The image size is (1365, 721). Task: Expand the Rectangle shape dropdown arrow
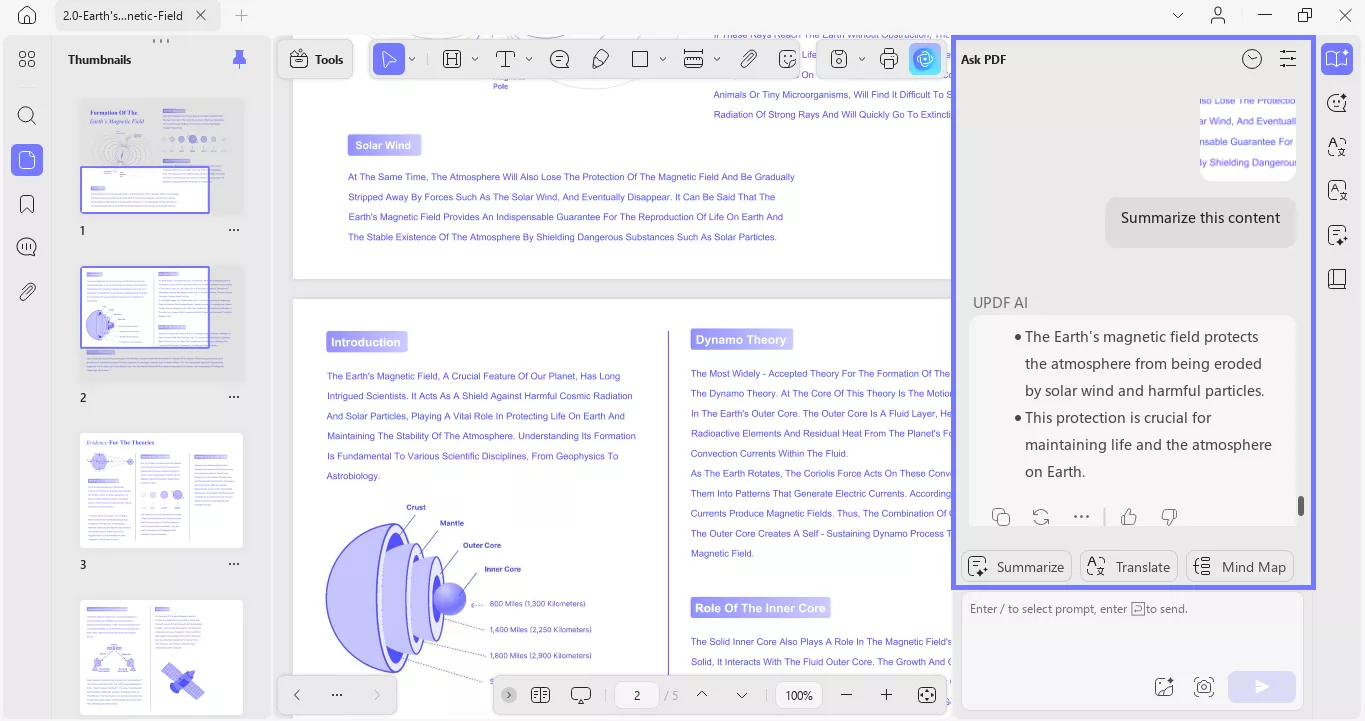pyautogui.click(x=664, y=60)
